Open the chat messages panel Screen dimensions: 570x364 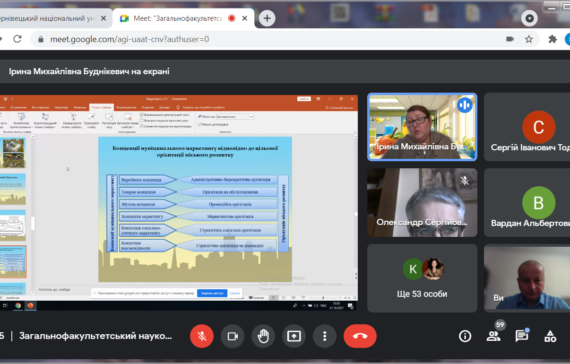coord(522,336)
